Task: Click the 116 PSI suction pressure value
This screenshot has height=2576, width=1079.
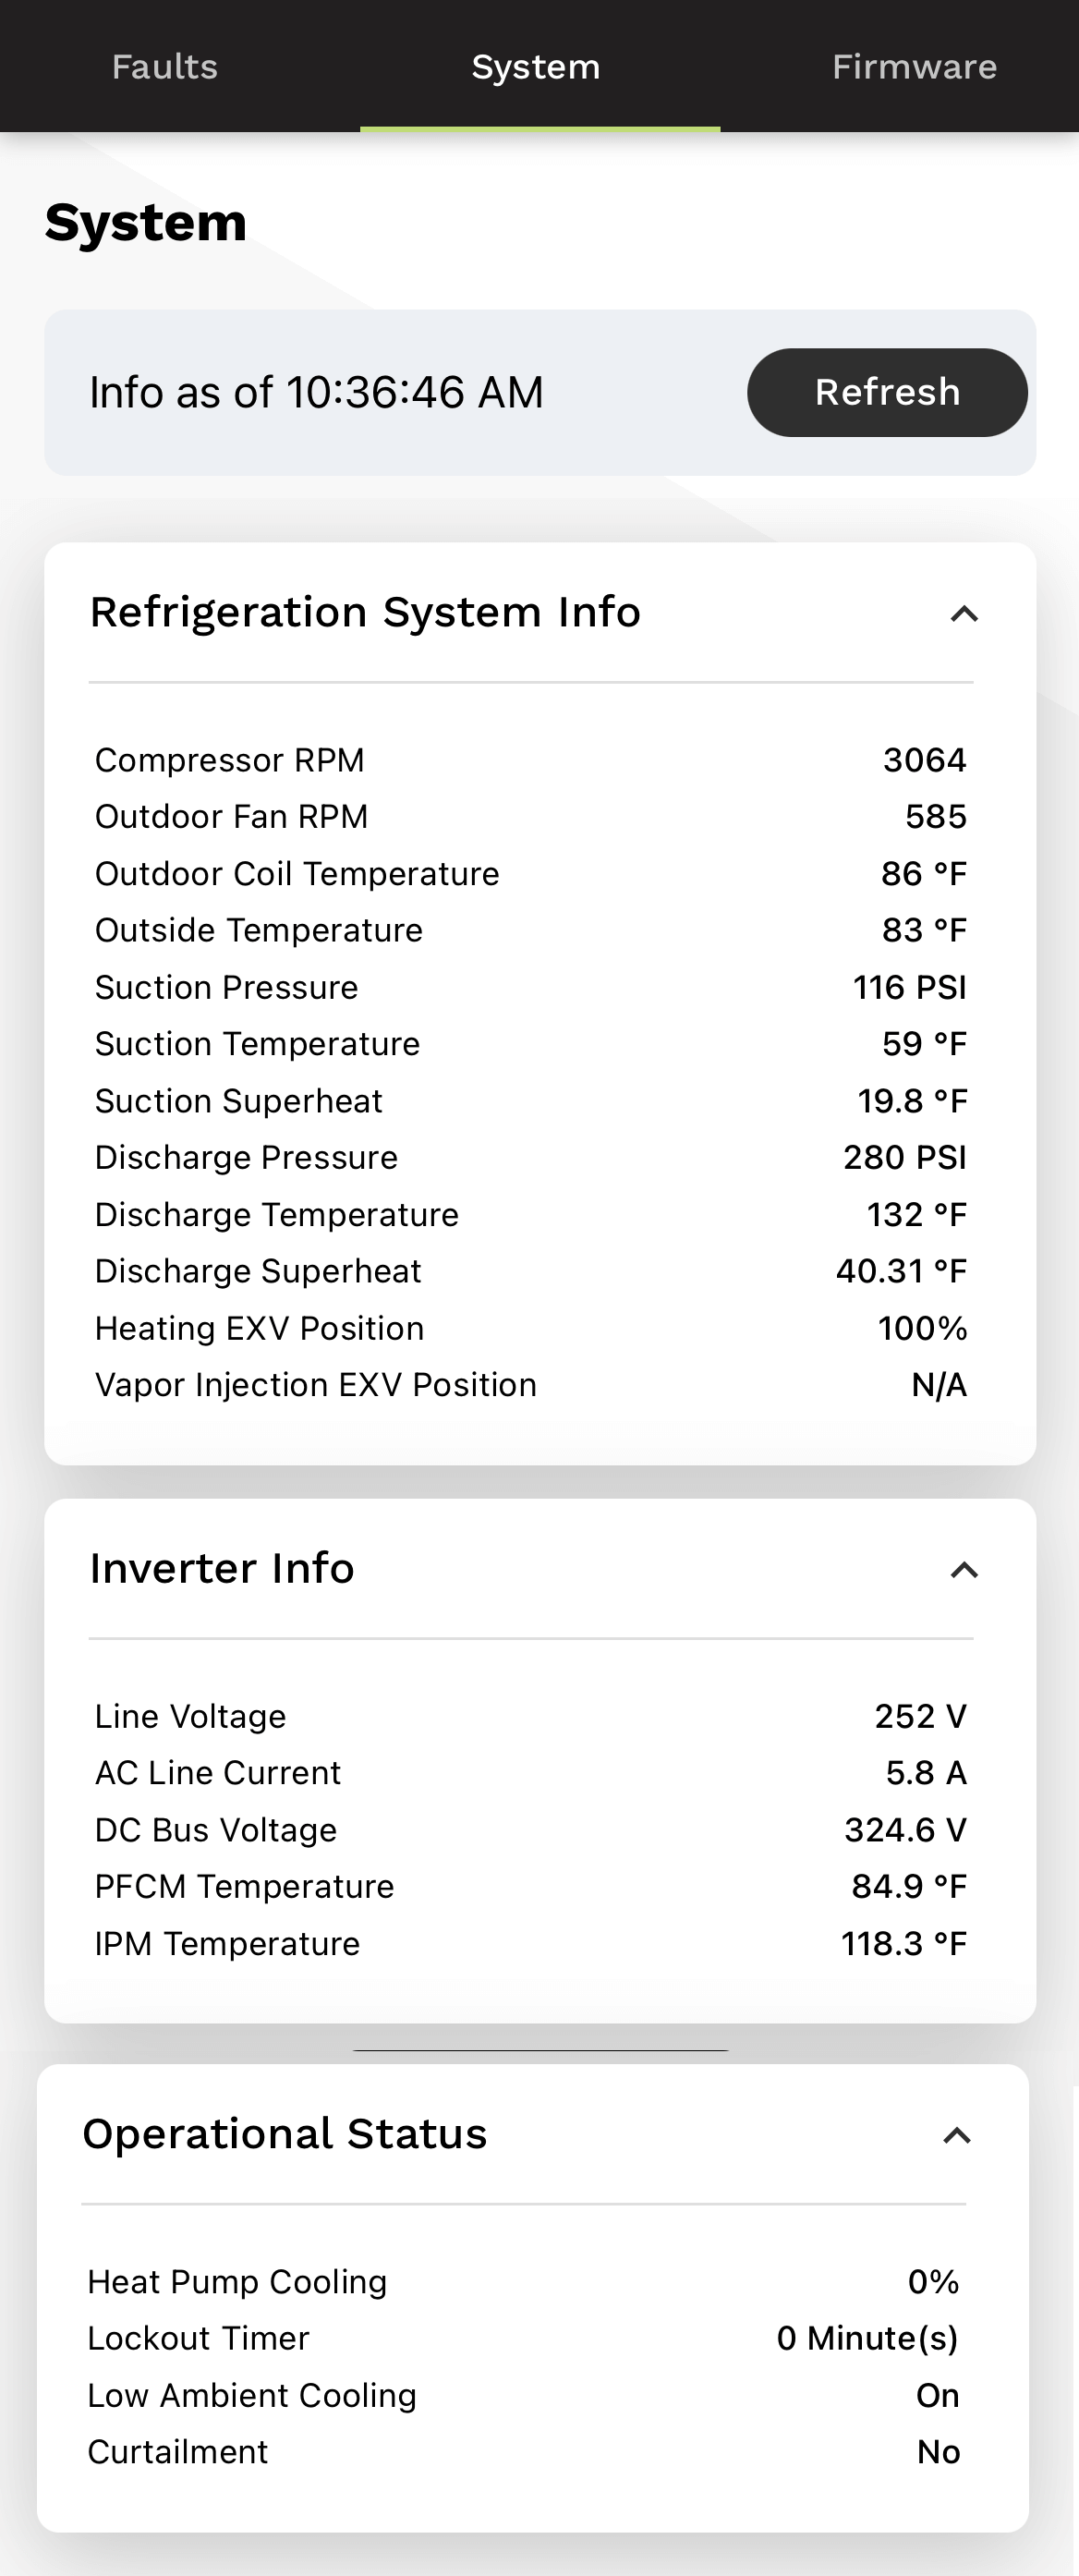Action: click(909, 987)
